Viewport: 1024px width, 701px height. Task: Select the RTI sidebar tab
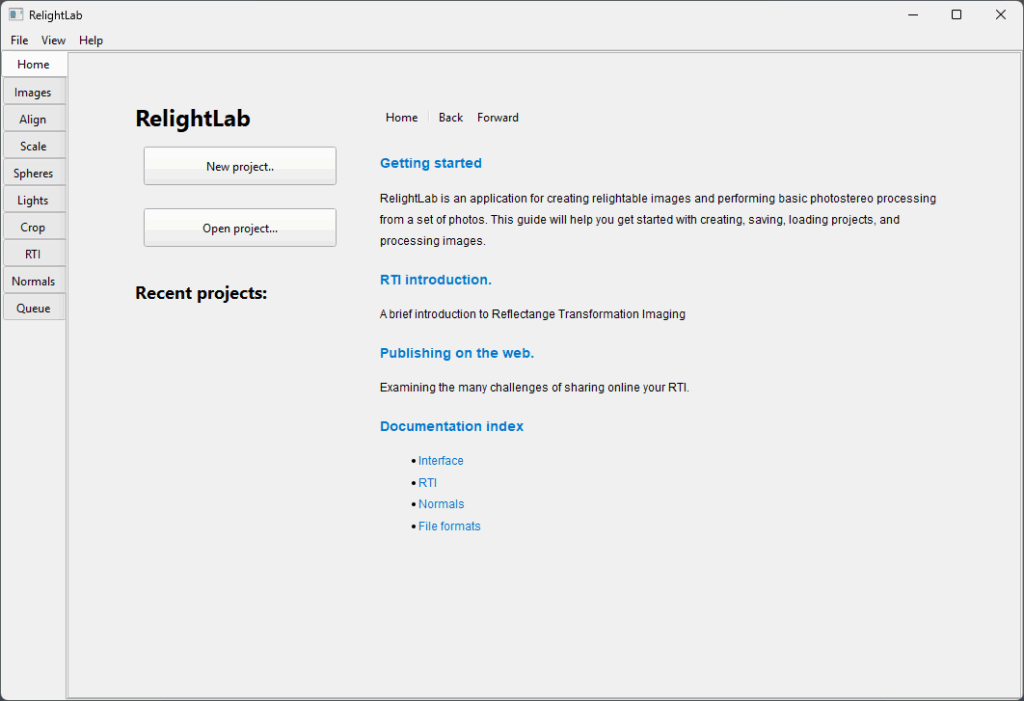click(x=33, y=254)
